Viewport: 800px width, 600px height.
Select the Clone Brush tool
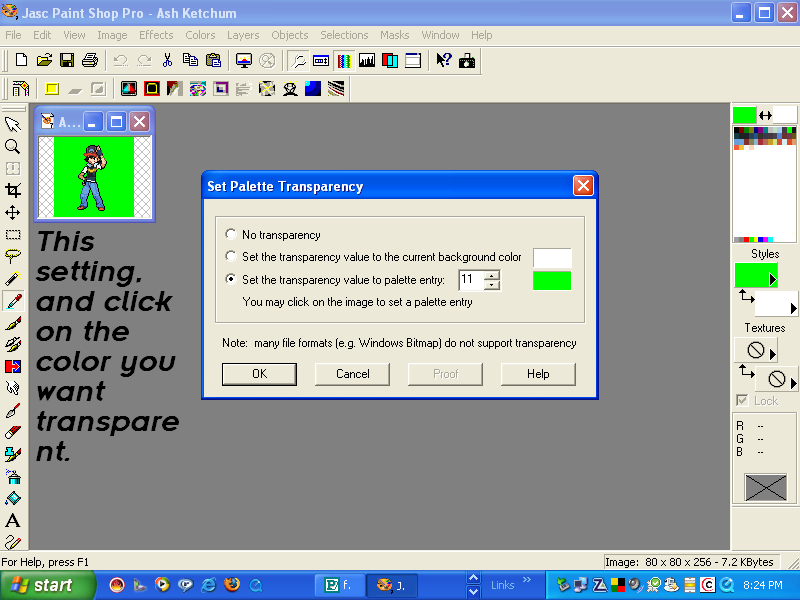[x=13, y=344]
